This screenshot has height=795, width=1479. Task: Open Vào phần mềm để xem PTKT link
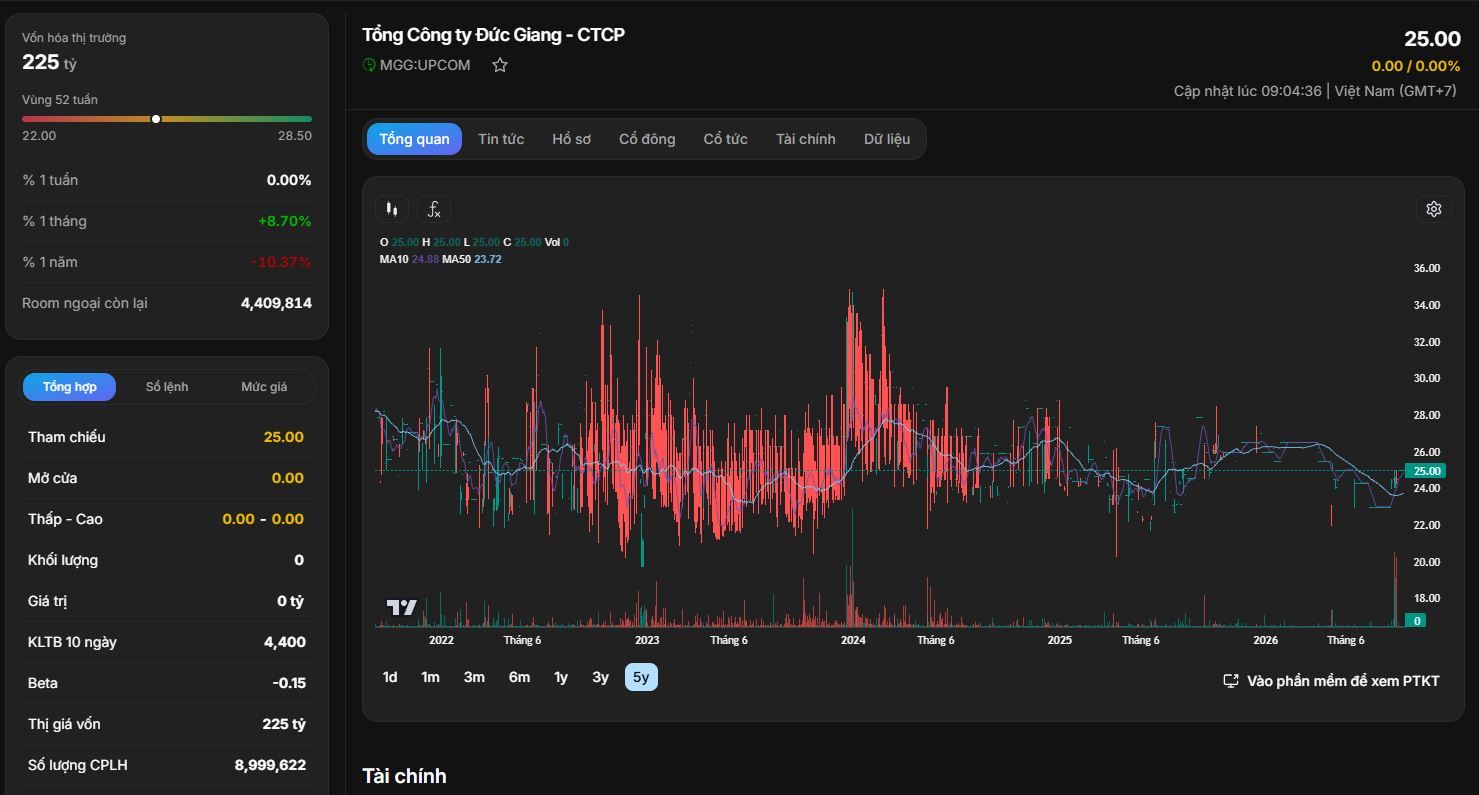[1332, 681]
